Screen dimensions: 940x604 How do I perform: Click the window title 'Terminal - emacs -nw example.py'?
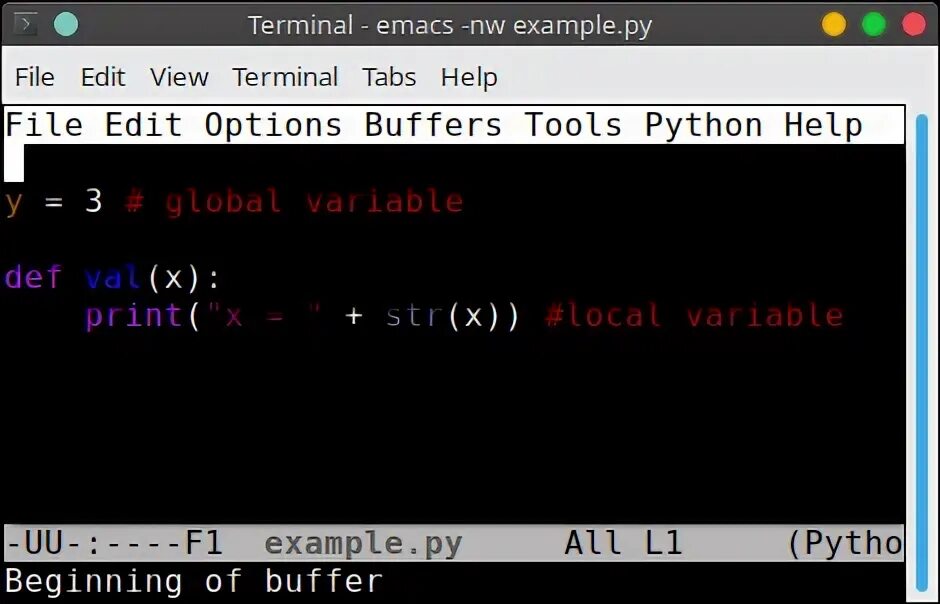450,26
